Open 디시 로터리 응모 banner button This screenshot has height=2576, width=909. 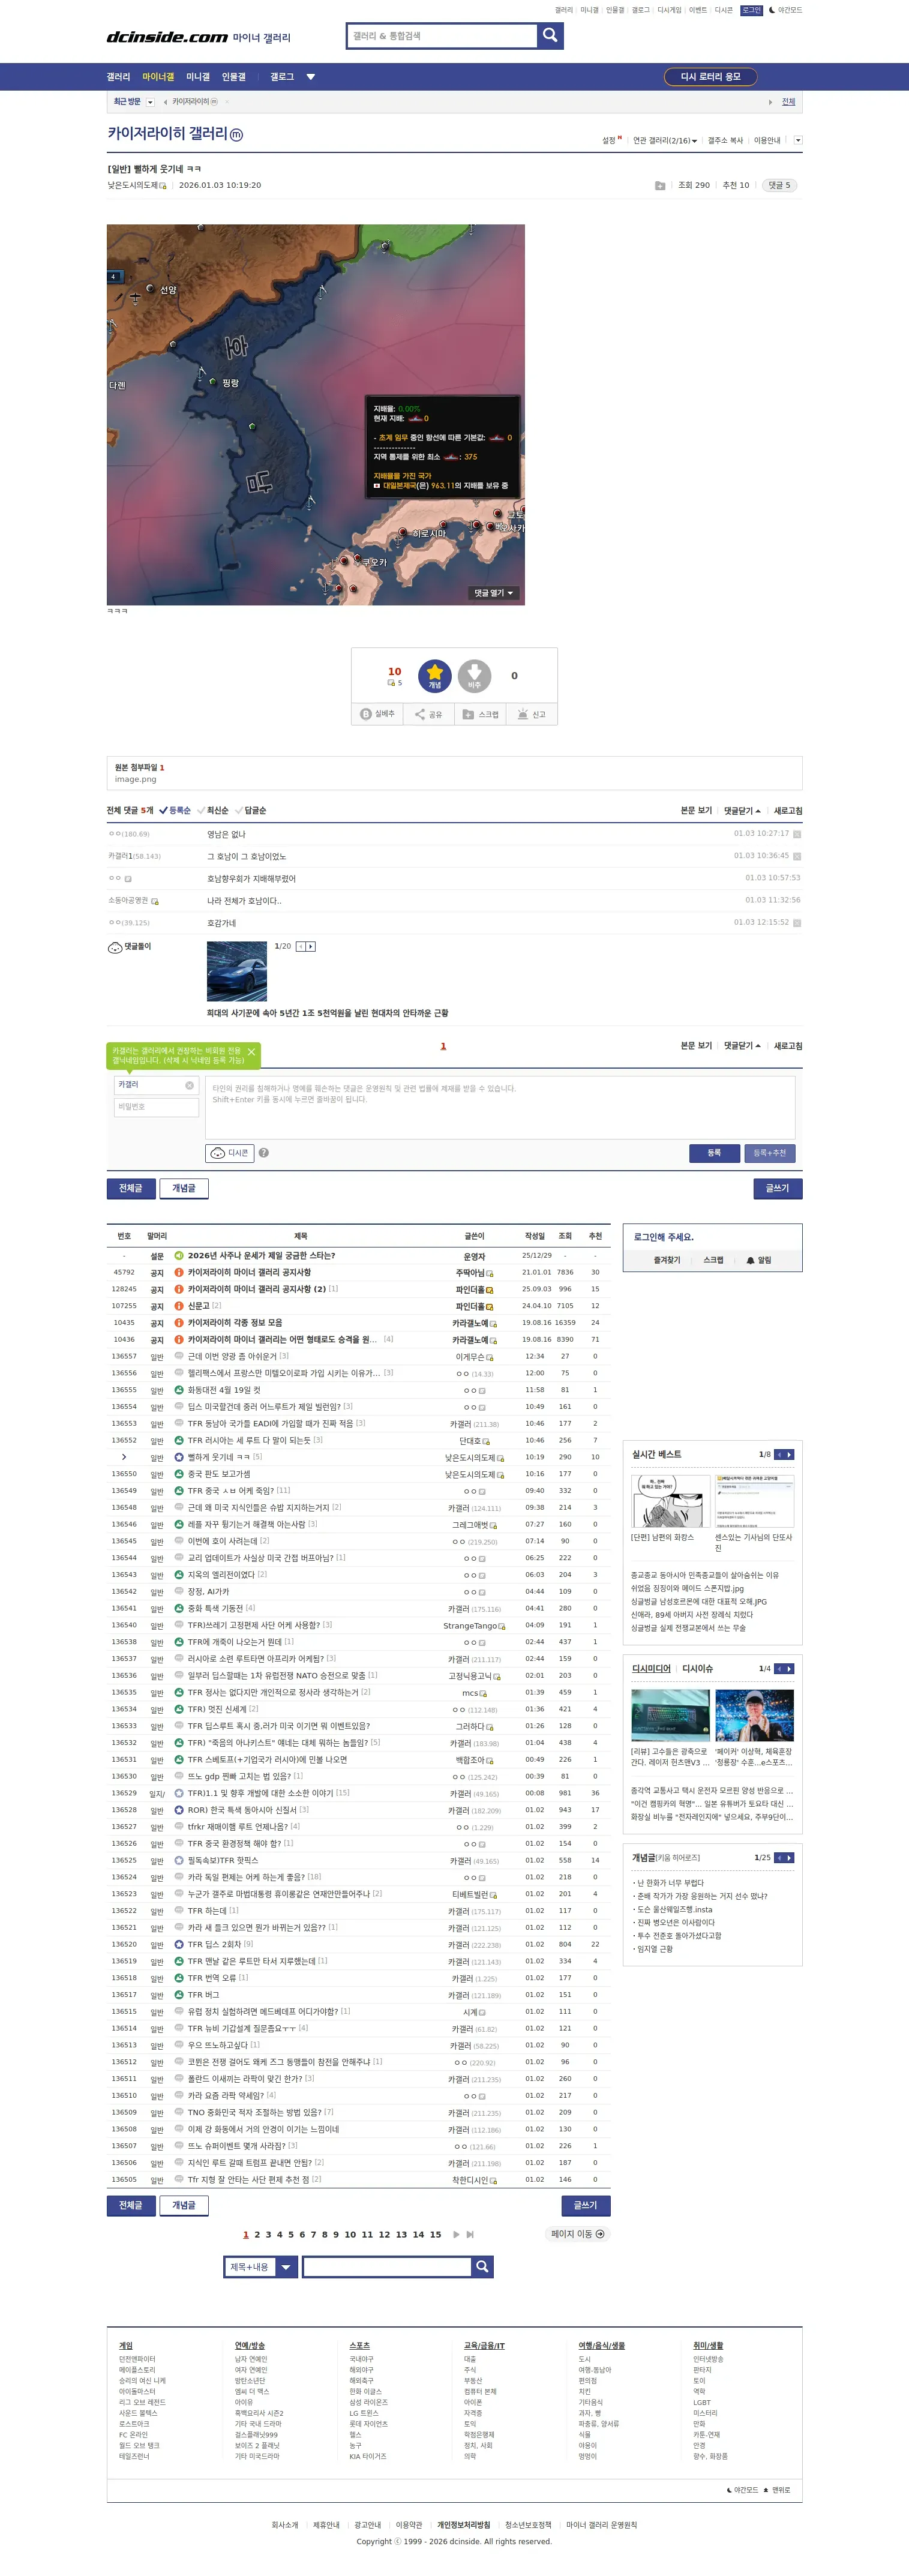[x=710, y=77]
